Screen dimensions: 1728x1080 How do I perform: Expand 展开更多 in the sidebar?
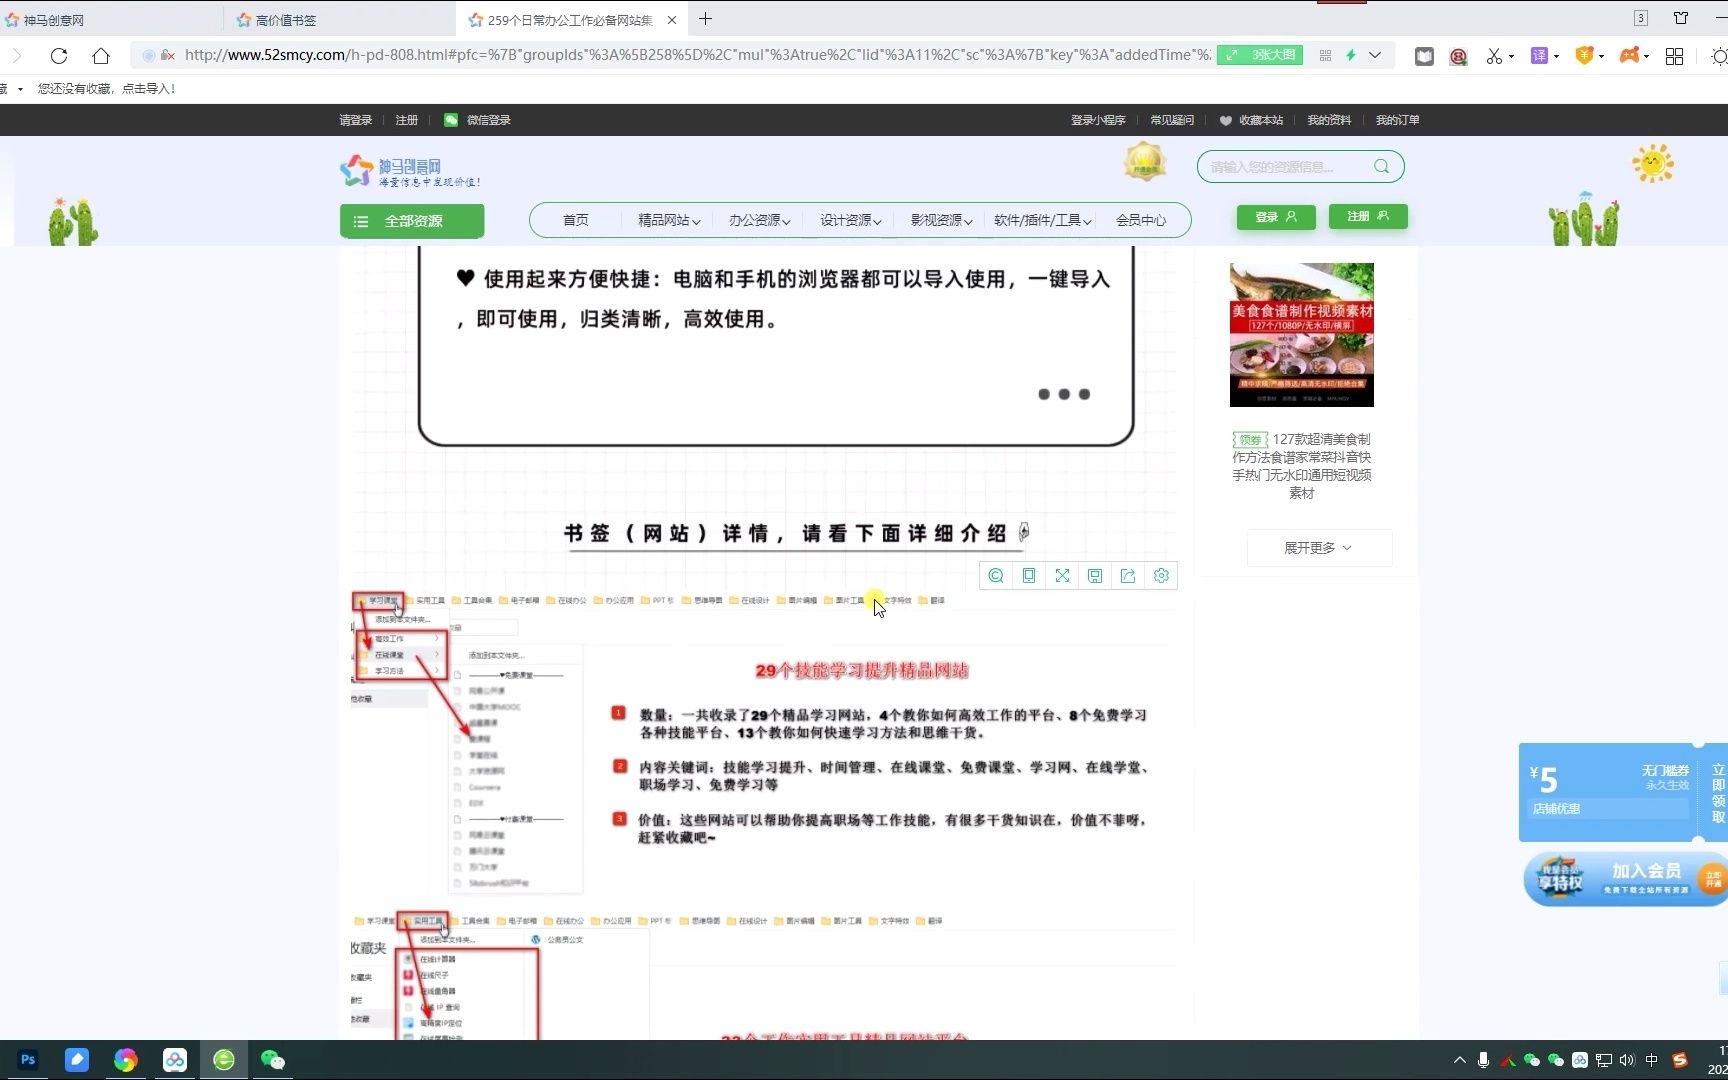click(1318, 547)
